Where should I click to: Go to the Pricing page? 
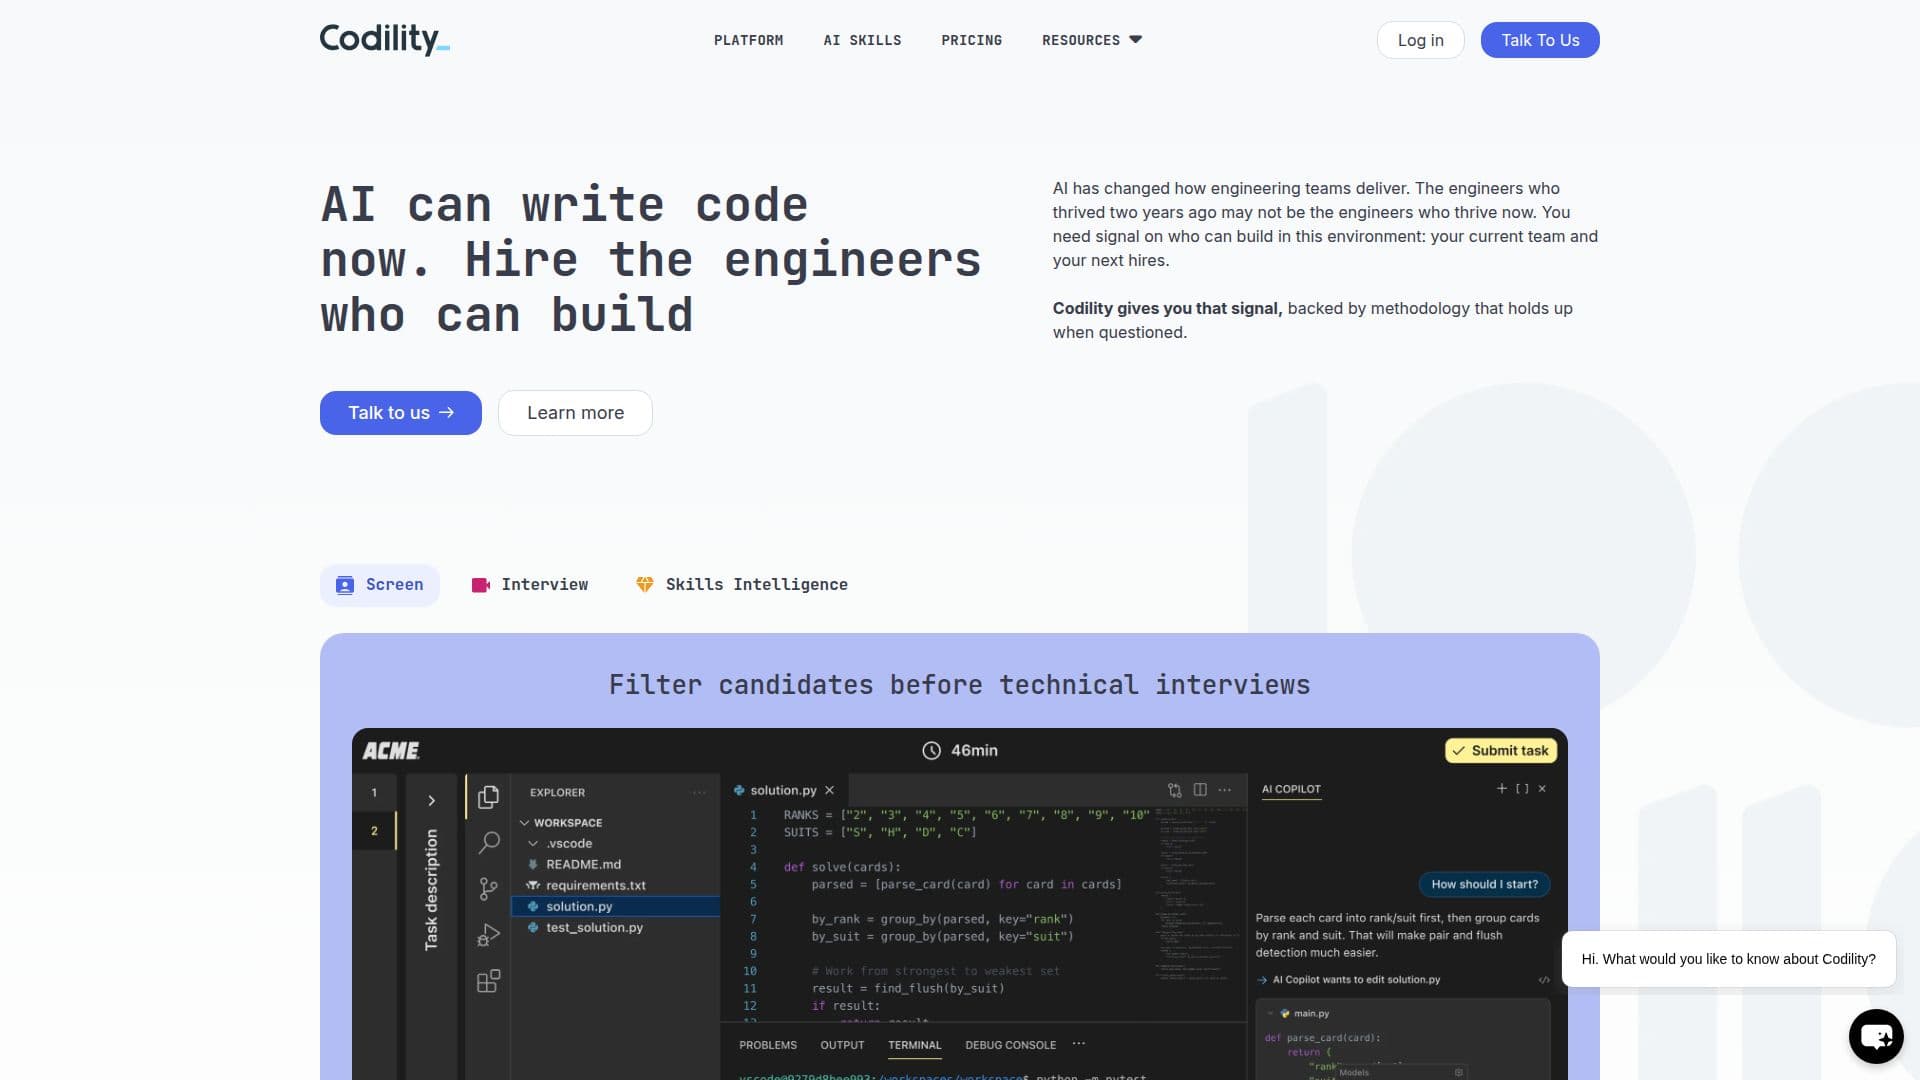971,40
